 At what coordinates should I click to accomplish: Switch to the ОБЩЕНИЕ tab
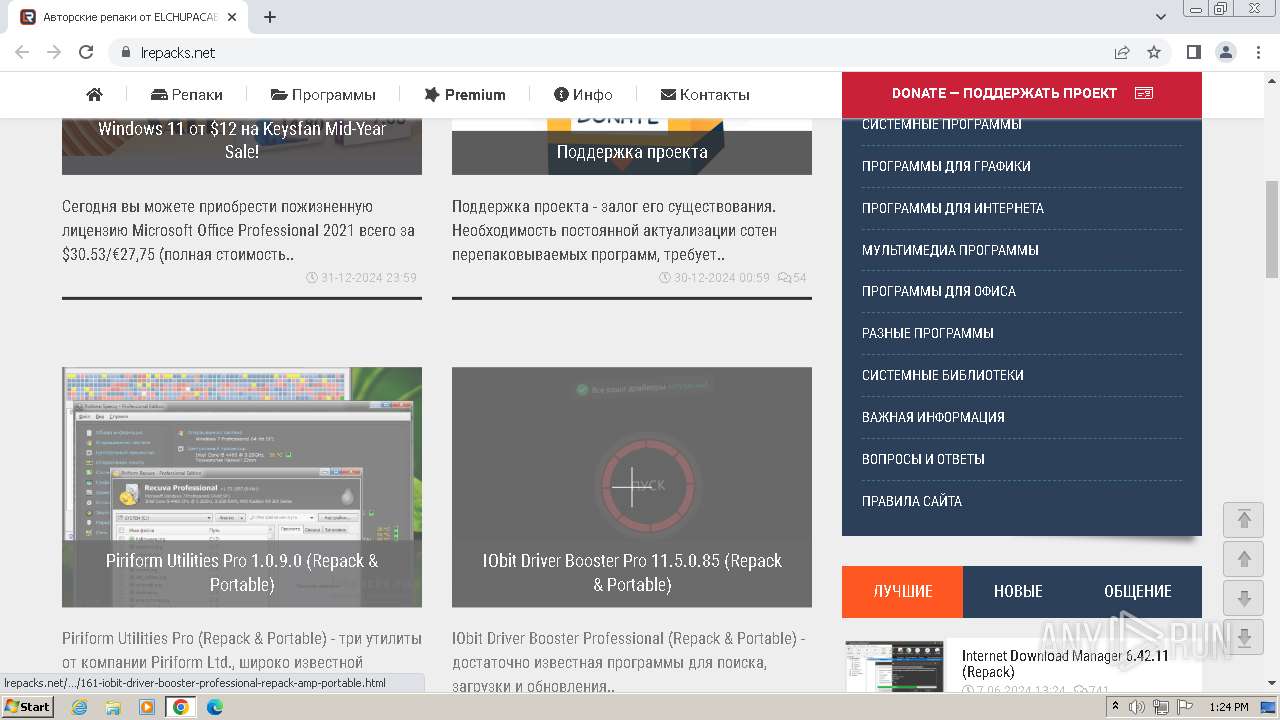coord(1138,591)
